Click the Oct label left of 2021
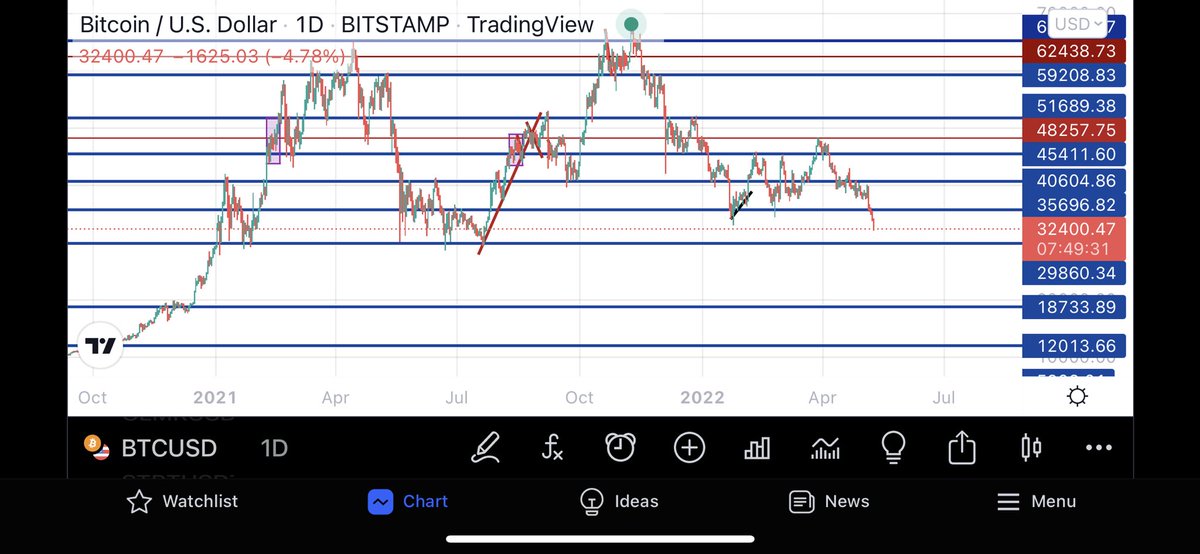 [92, 397]
